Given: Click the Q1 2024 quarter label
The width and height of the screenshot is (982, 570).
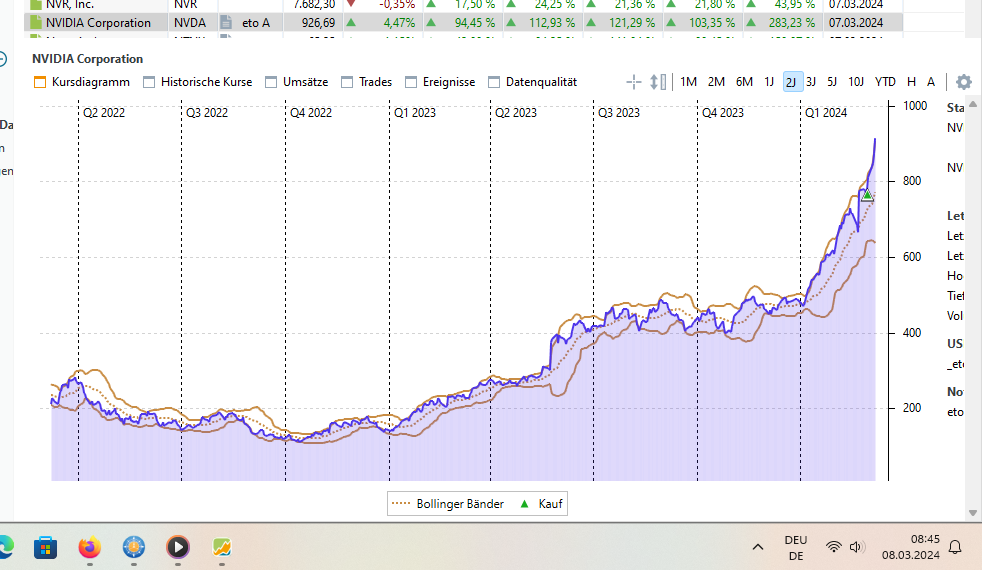Looking at the screenshot, I should 825,113.
